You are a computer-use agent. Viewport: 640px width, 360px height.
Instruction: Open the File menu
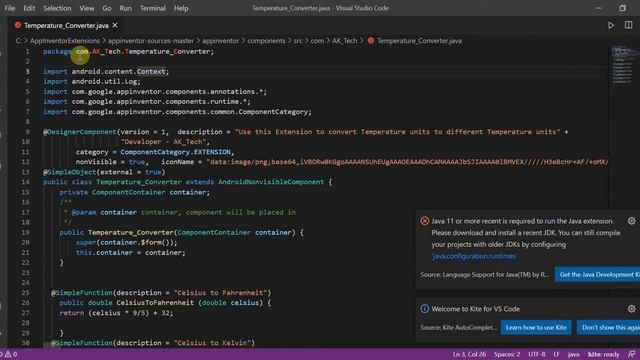point(10,8)
